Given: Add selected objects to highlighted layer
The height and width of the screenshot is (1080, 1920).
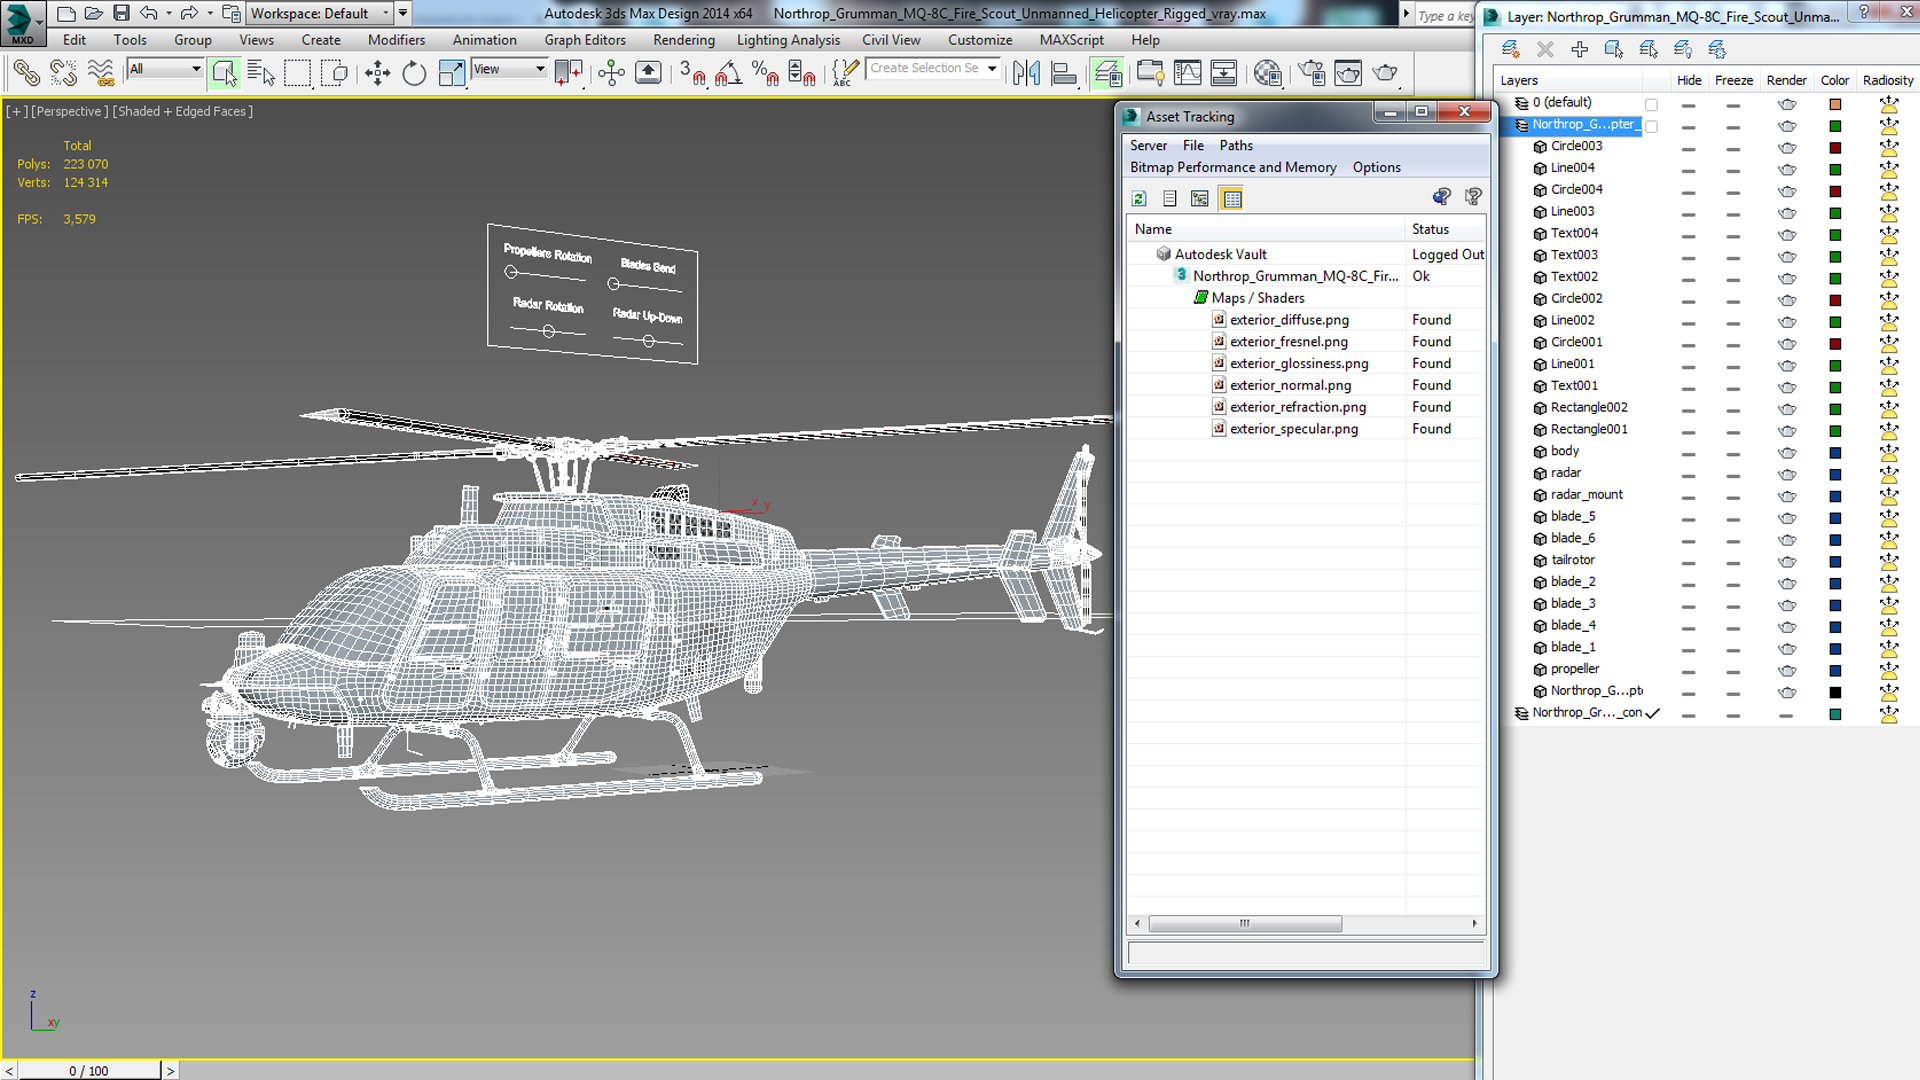Looking at the screenshot, I should [1579, 49].
